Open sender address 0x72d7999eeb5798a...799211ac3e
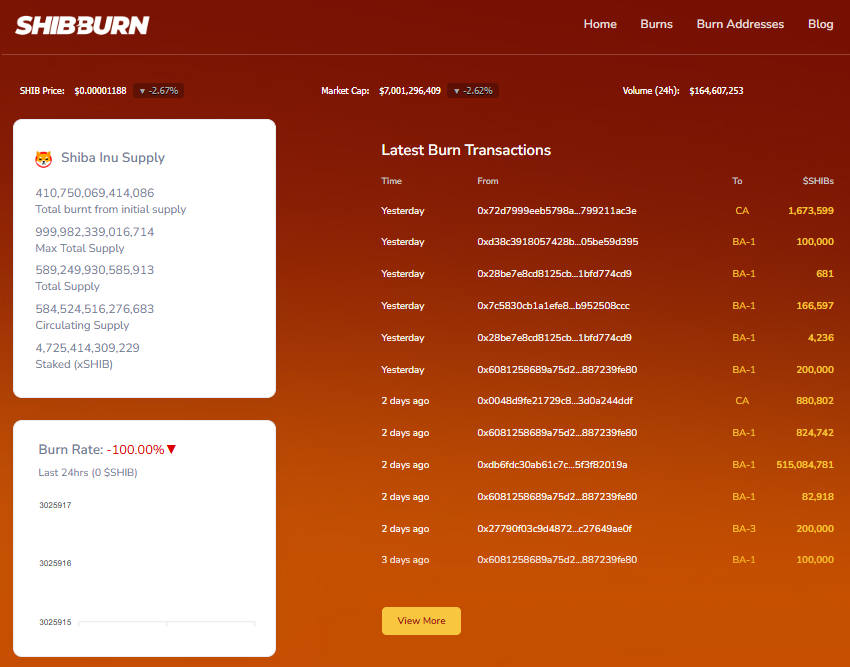 tap(556, 211)
